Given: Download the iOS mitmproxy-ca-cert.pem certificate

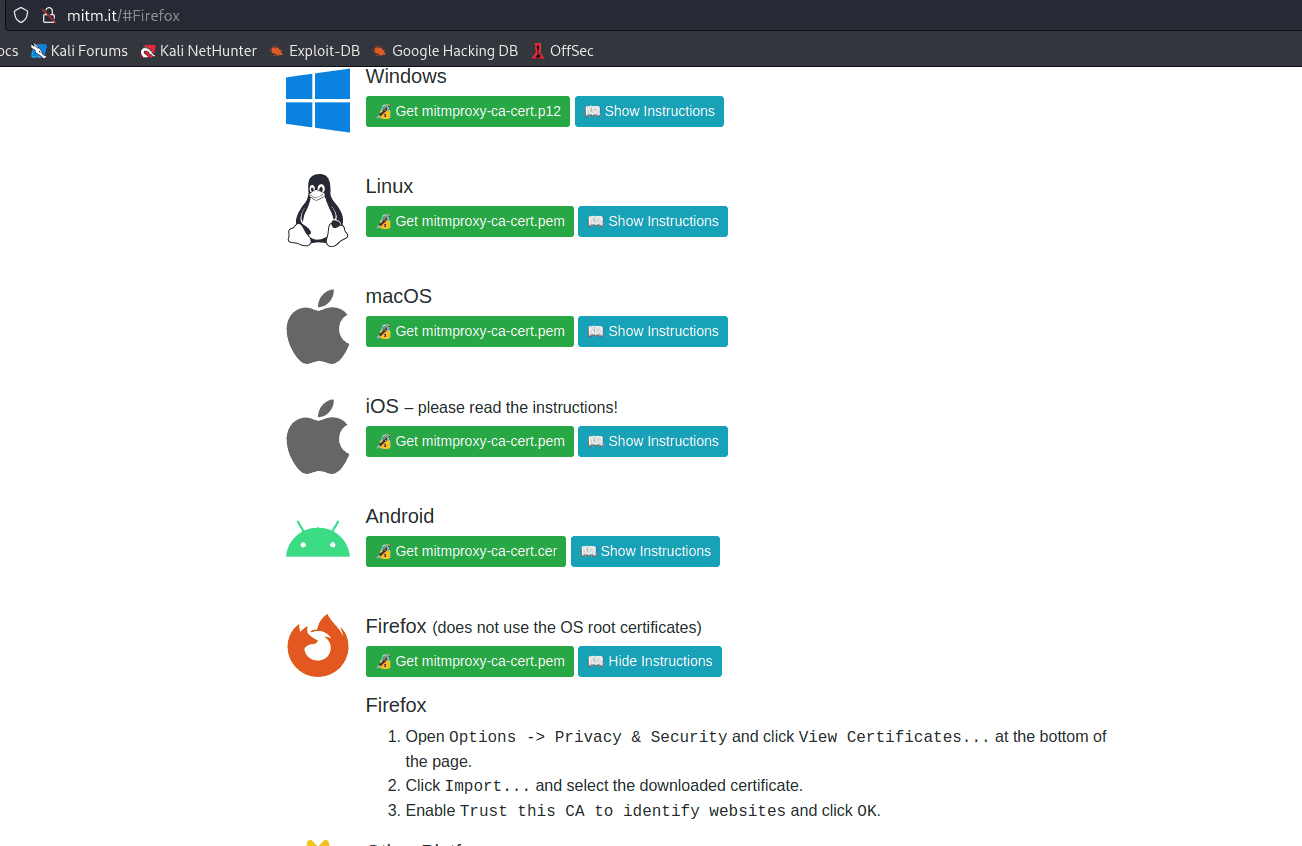Looking at the screenshot, I should coord(470,442).
